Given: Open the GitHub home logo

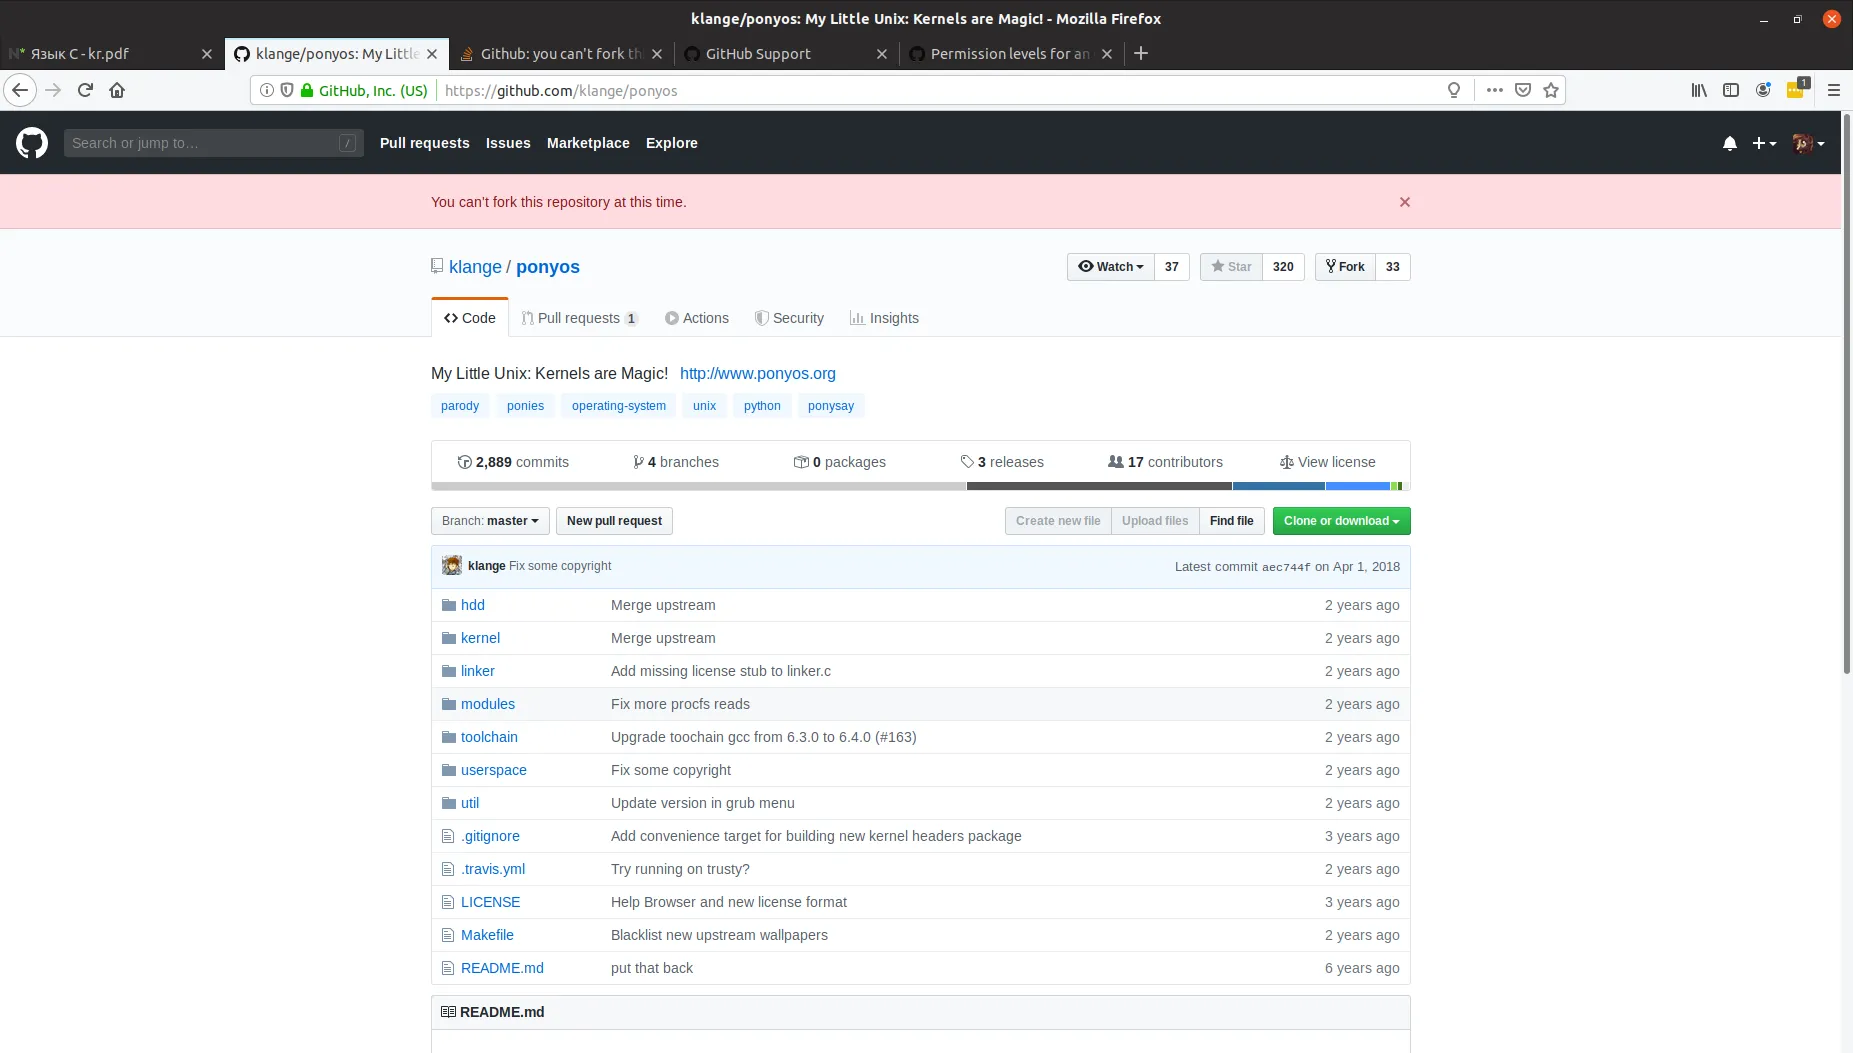Looking at the screenshot, I should pyautogui.click(x=32, y=143).
